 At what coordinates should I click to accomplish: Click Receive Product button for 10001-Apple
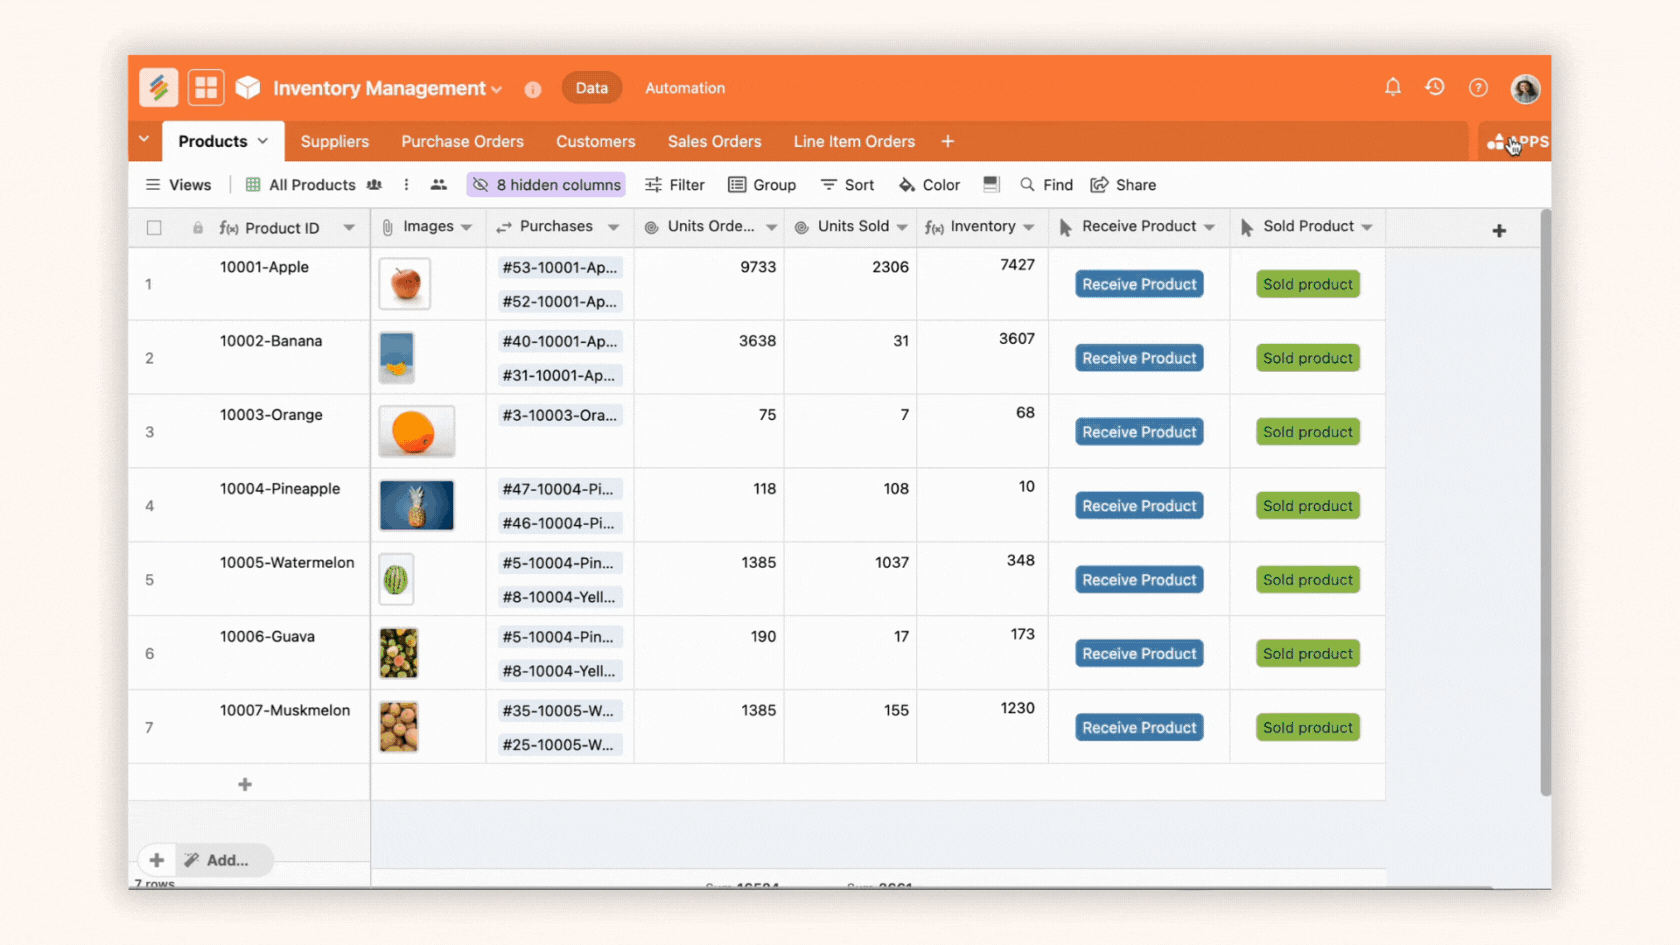(x=1138, y=285)
